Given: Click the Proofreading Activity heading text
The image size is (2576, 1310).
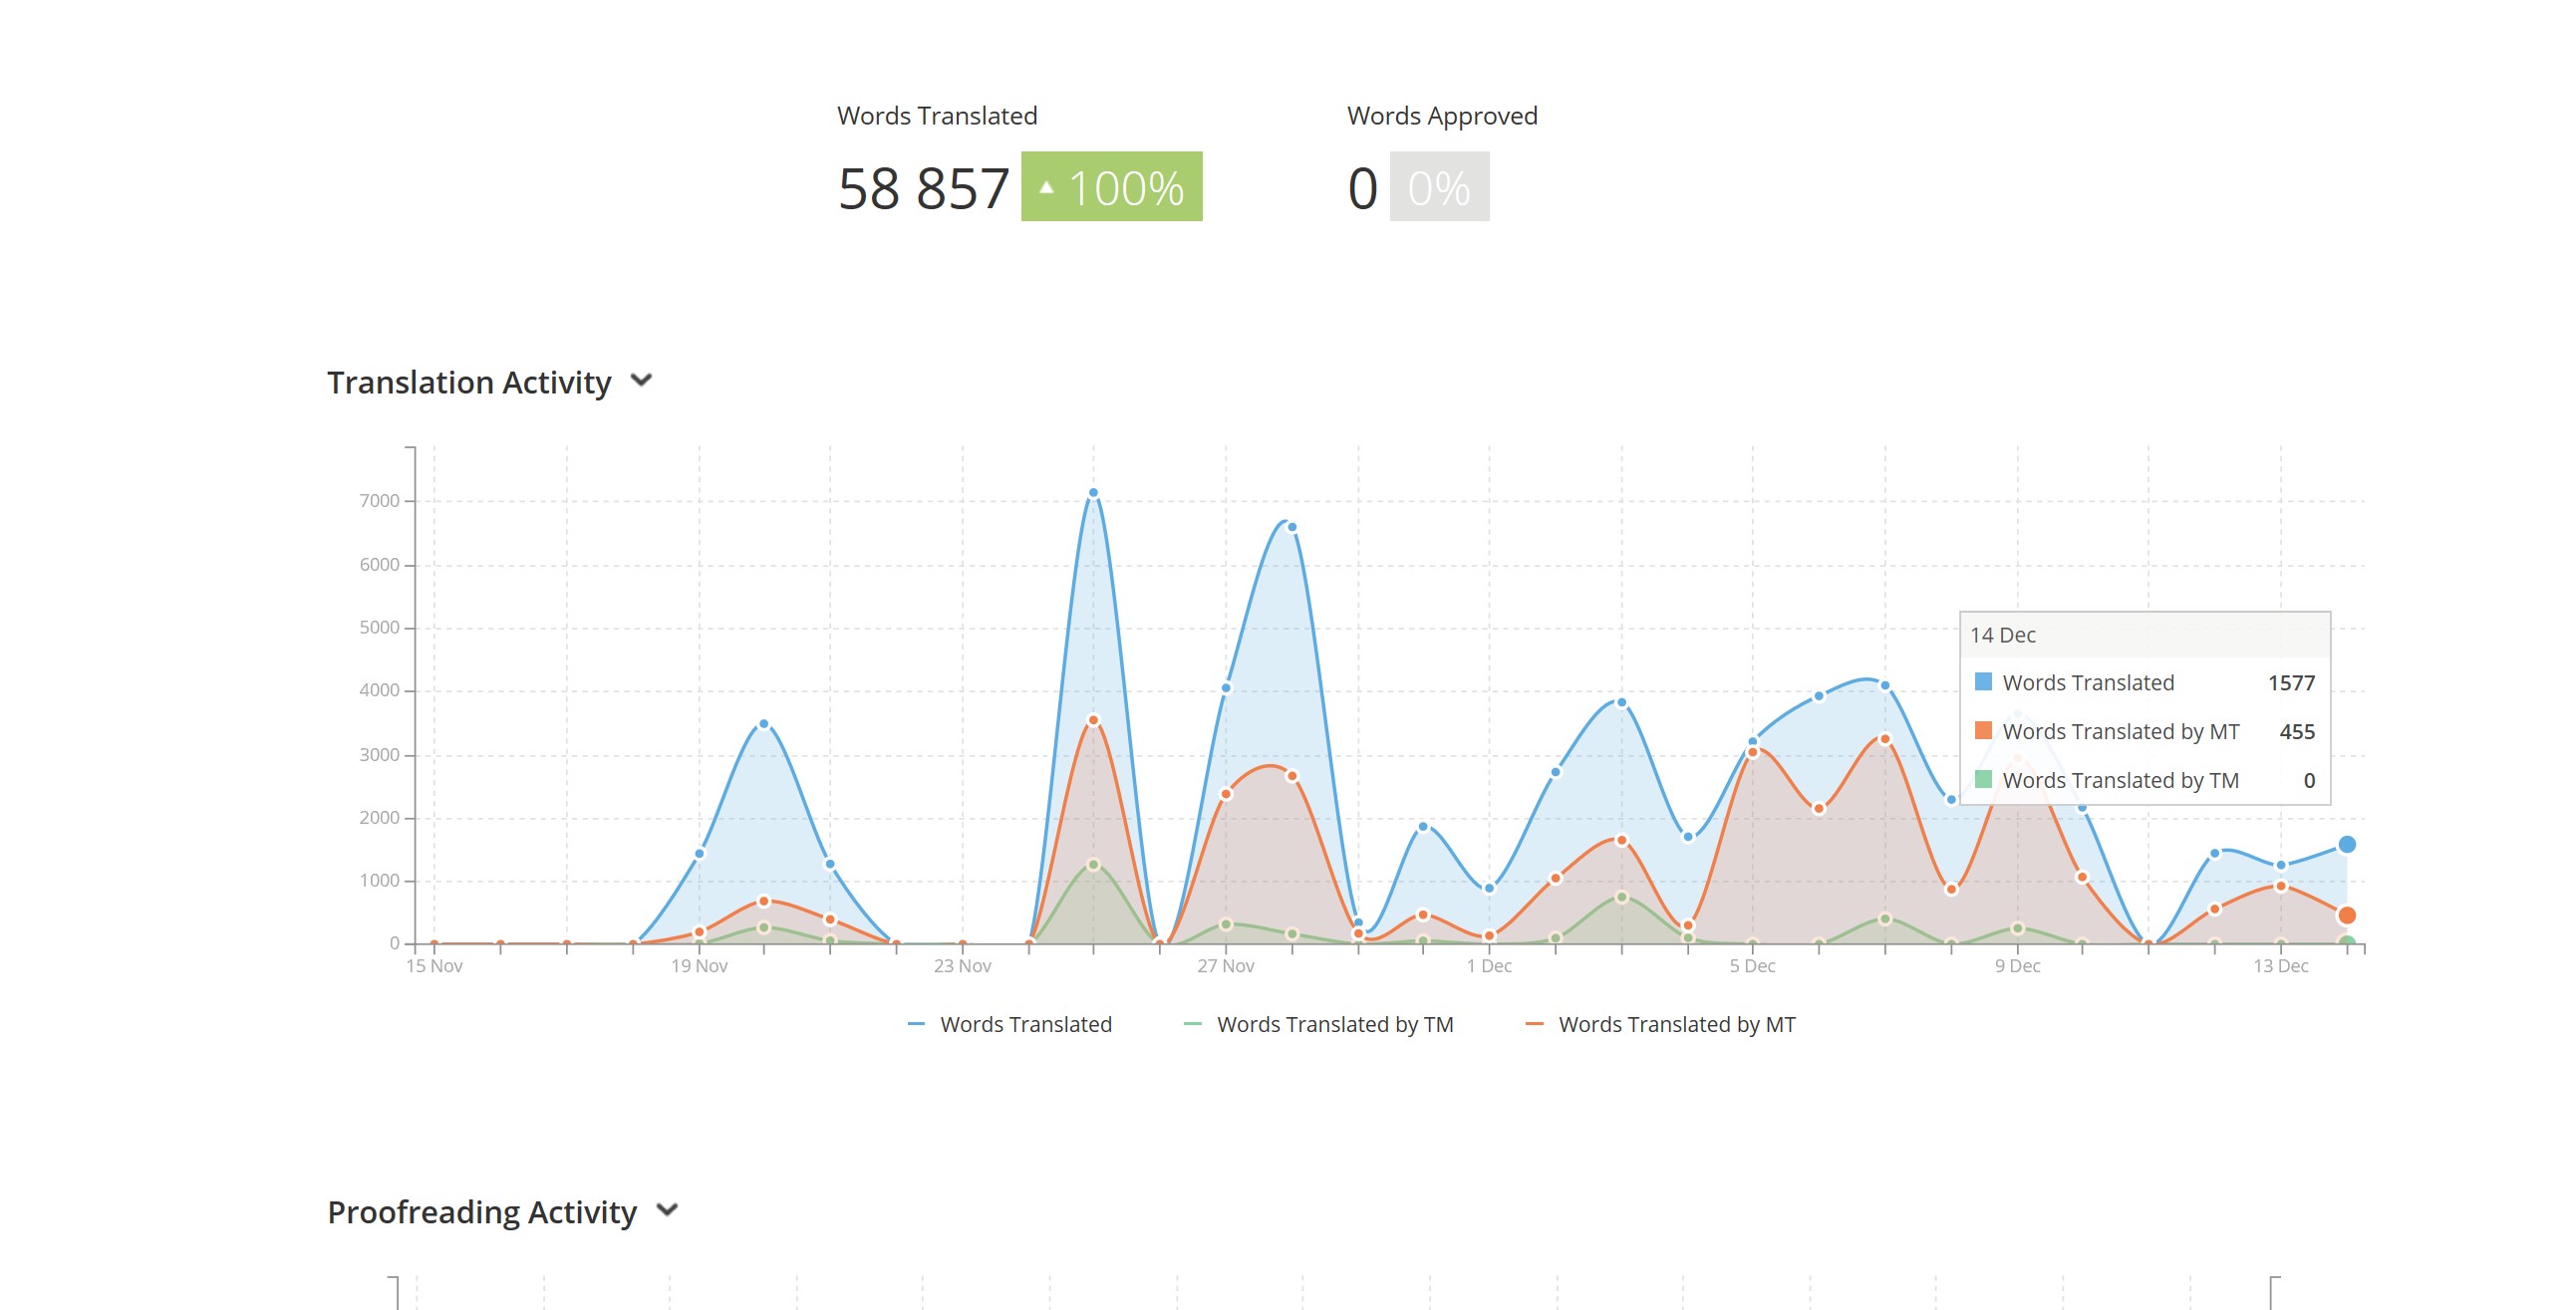Looking at the screenshot, I should 481,1211.
